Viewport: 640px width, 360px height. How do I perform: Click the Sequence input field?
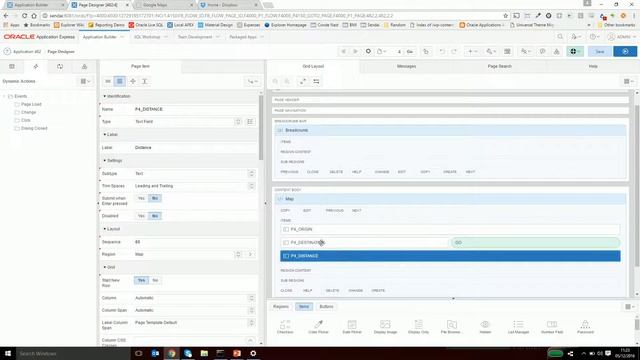[x=194, y=242]
